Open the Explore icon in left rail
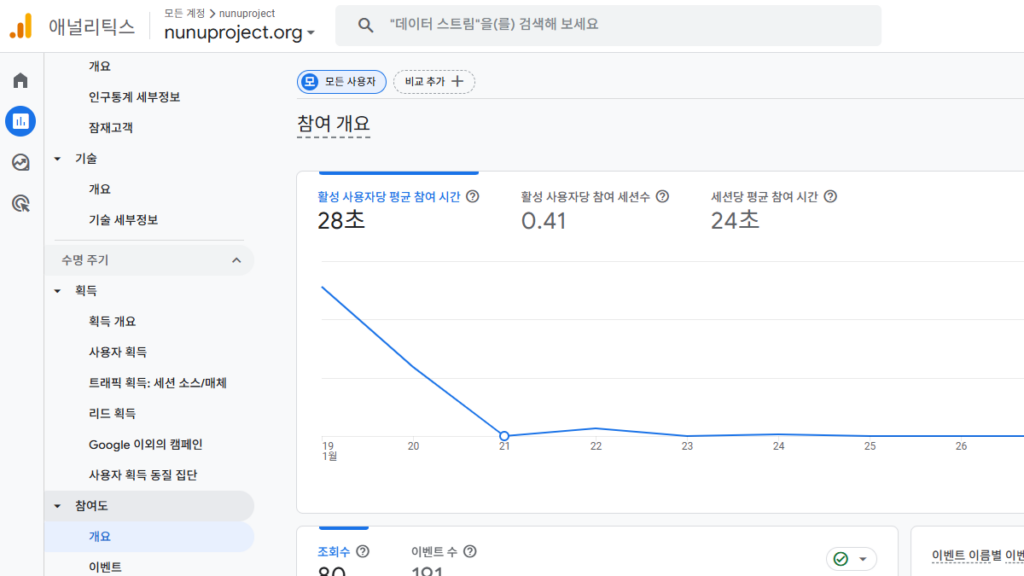Viewport: 1024px width, 576px height. click(20, 162)
